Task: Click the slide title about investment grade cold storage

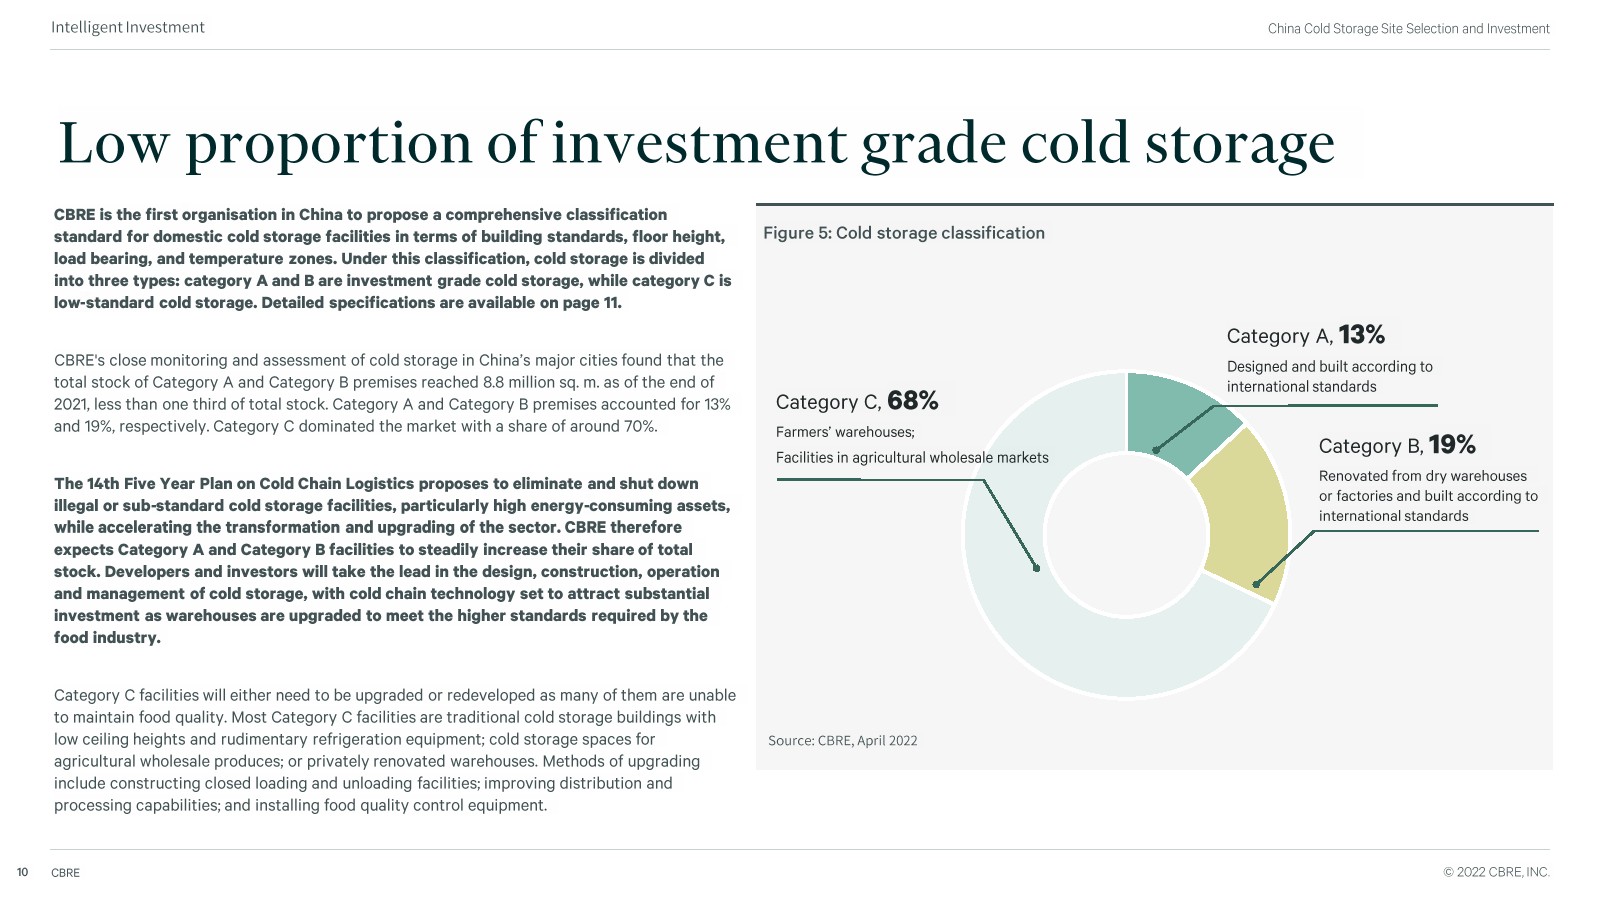Action: point(696,143)
